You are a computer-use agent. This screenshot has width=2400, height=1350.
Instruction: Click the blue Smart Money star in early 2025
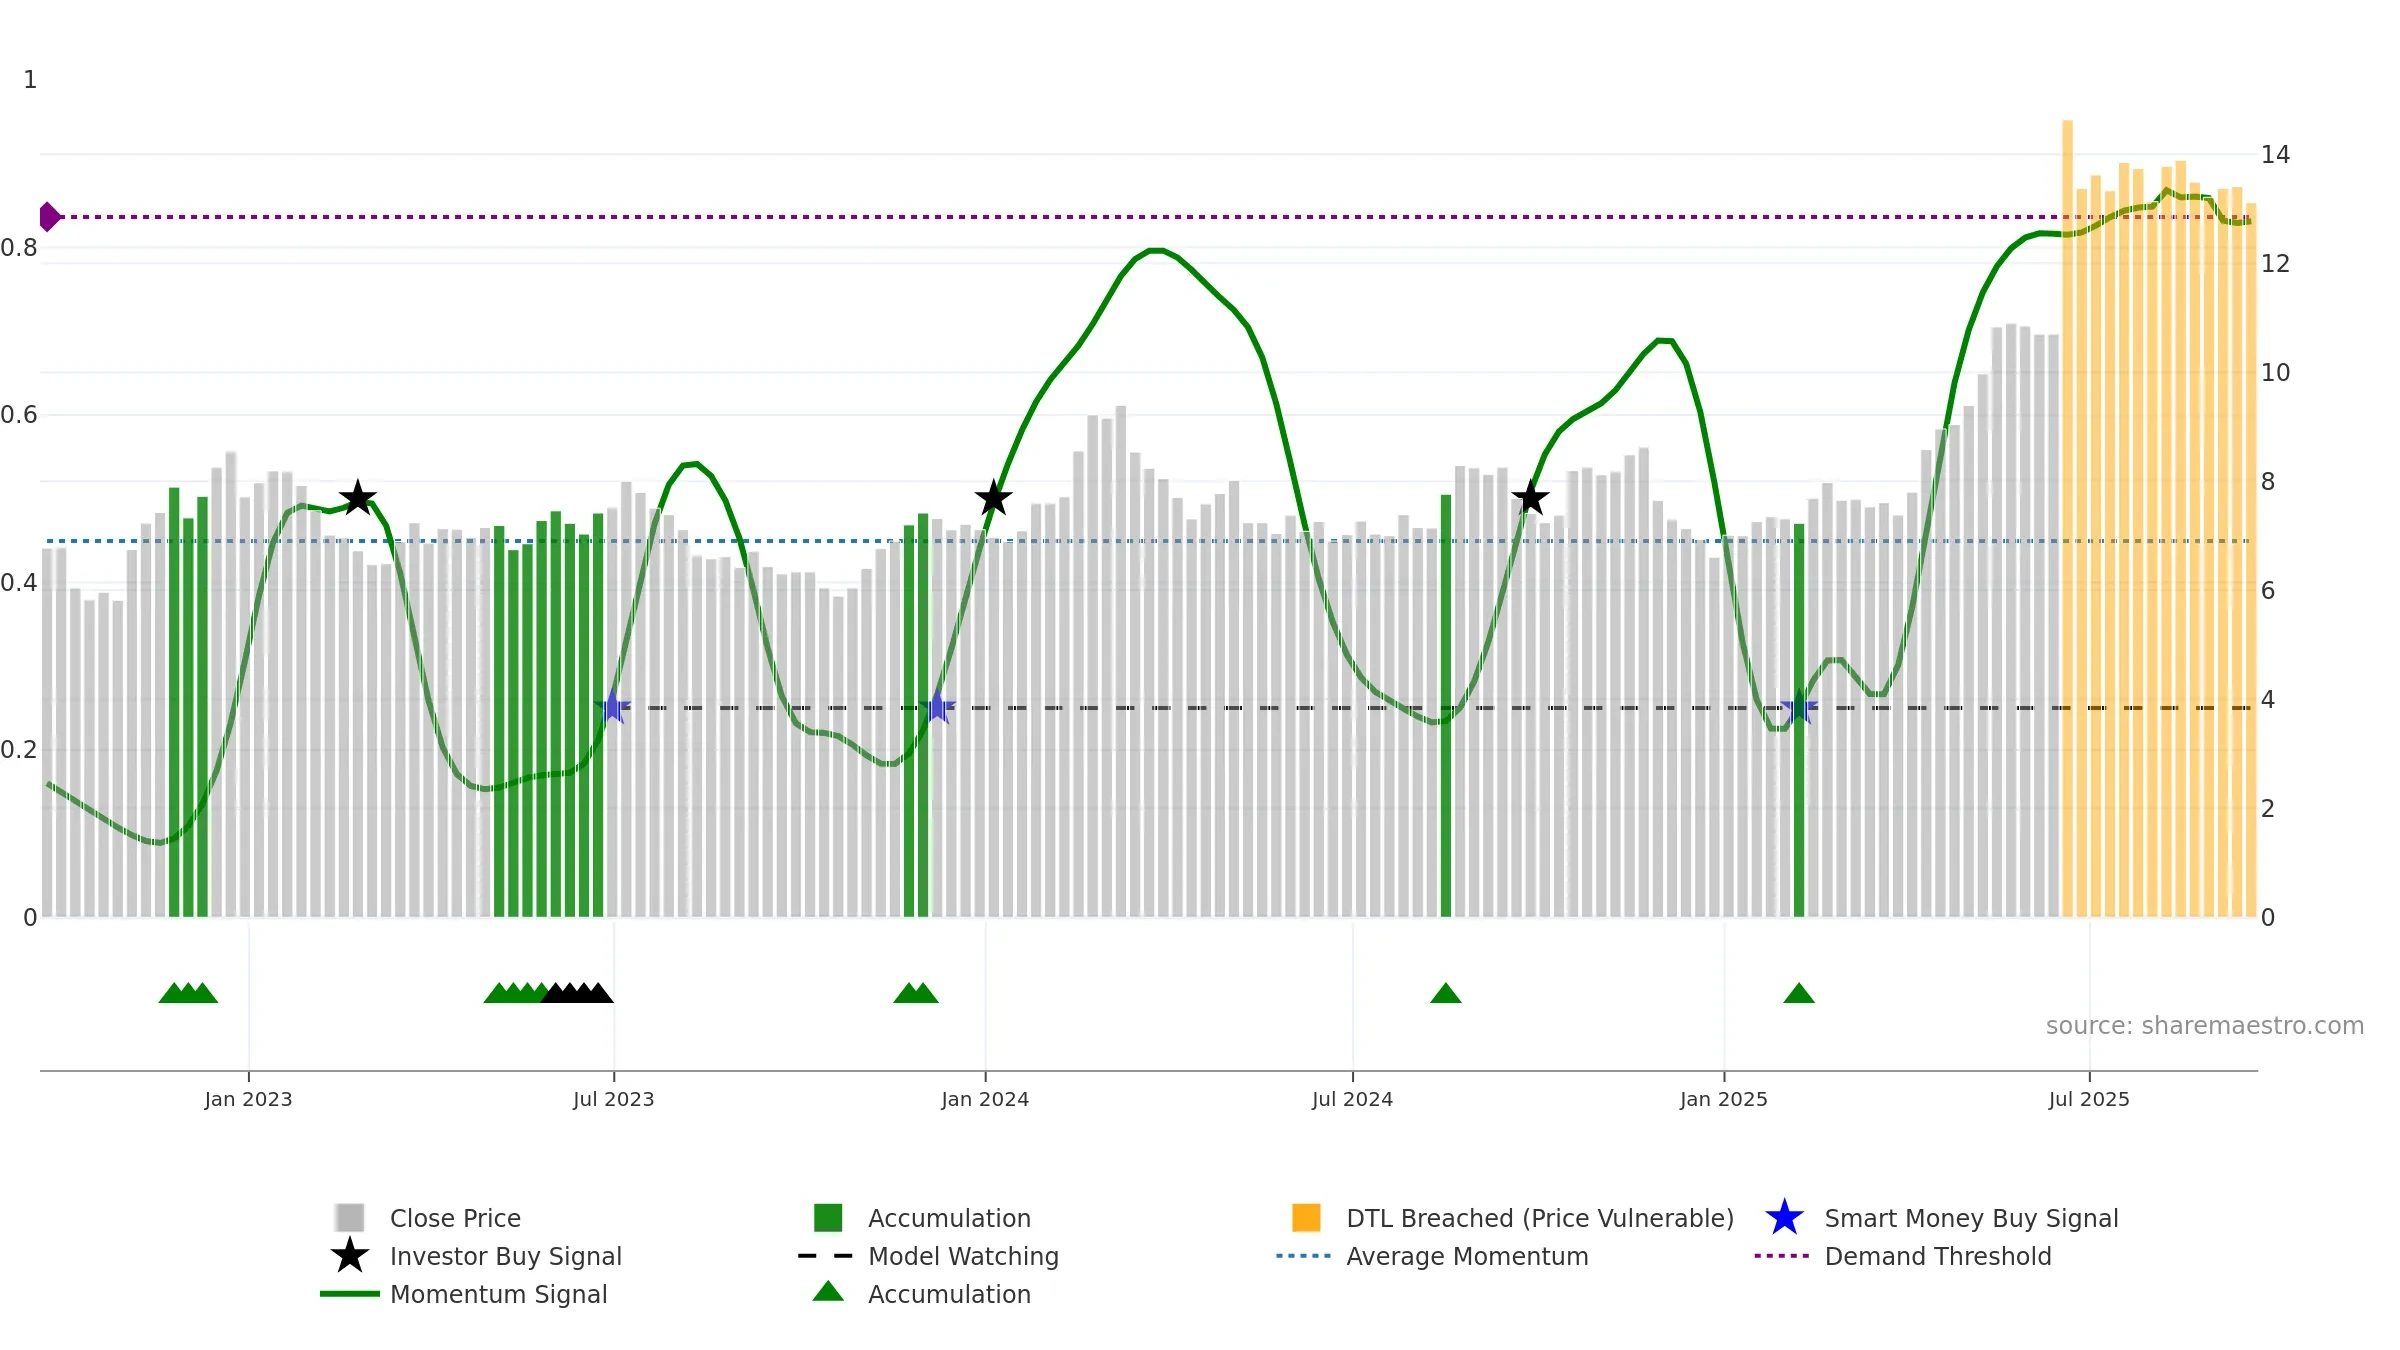(1799, 707)
